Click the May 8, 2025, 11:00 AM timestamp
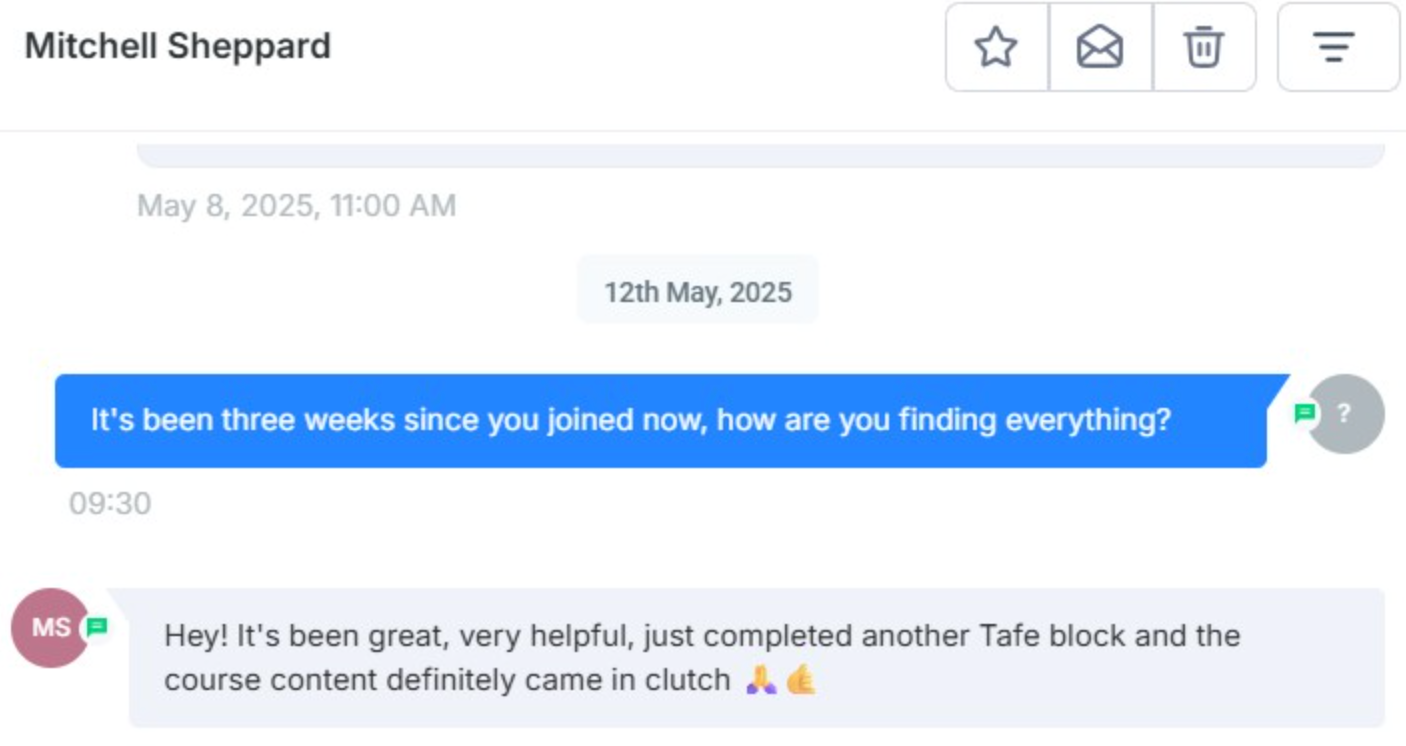Screen dimensions: 1406x746 coord(296,206)
